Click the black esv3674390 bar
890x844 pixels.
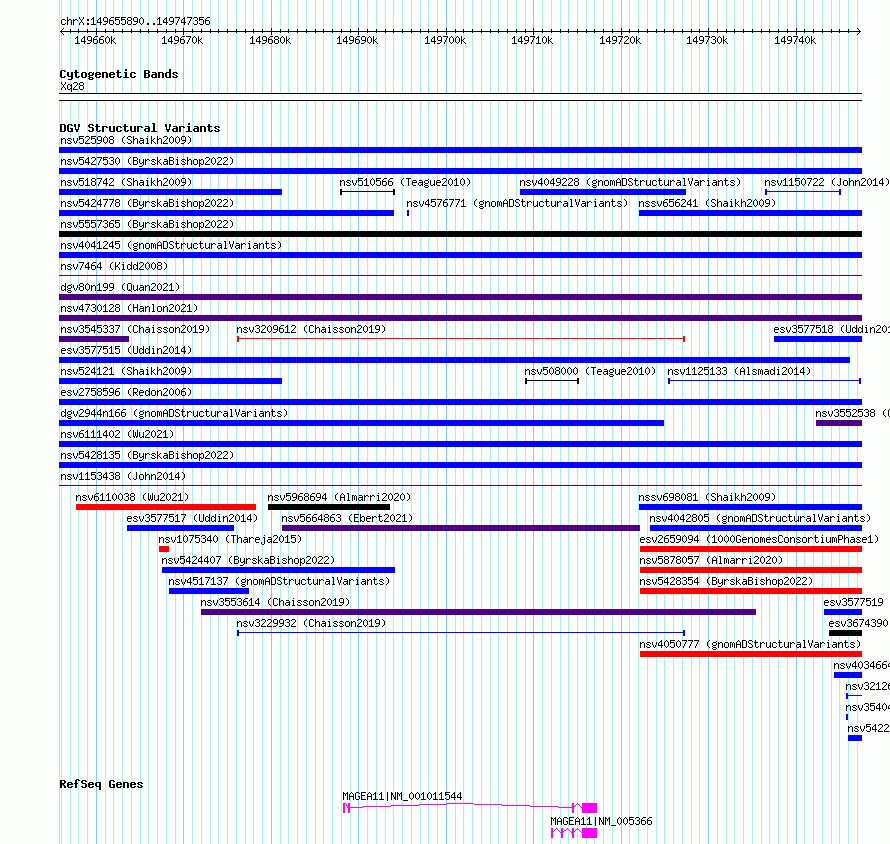click(845, 633)
